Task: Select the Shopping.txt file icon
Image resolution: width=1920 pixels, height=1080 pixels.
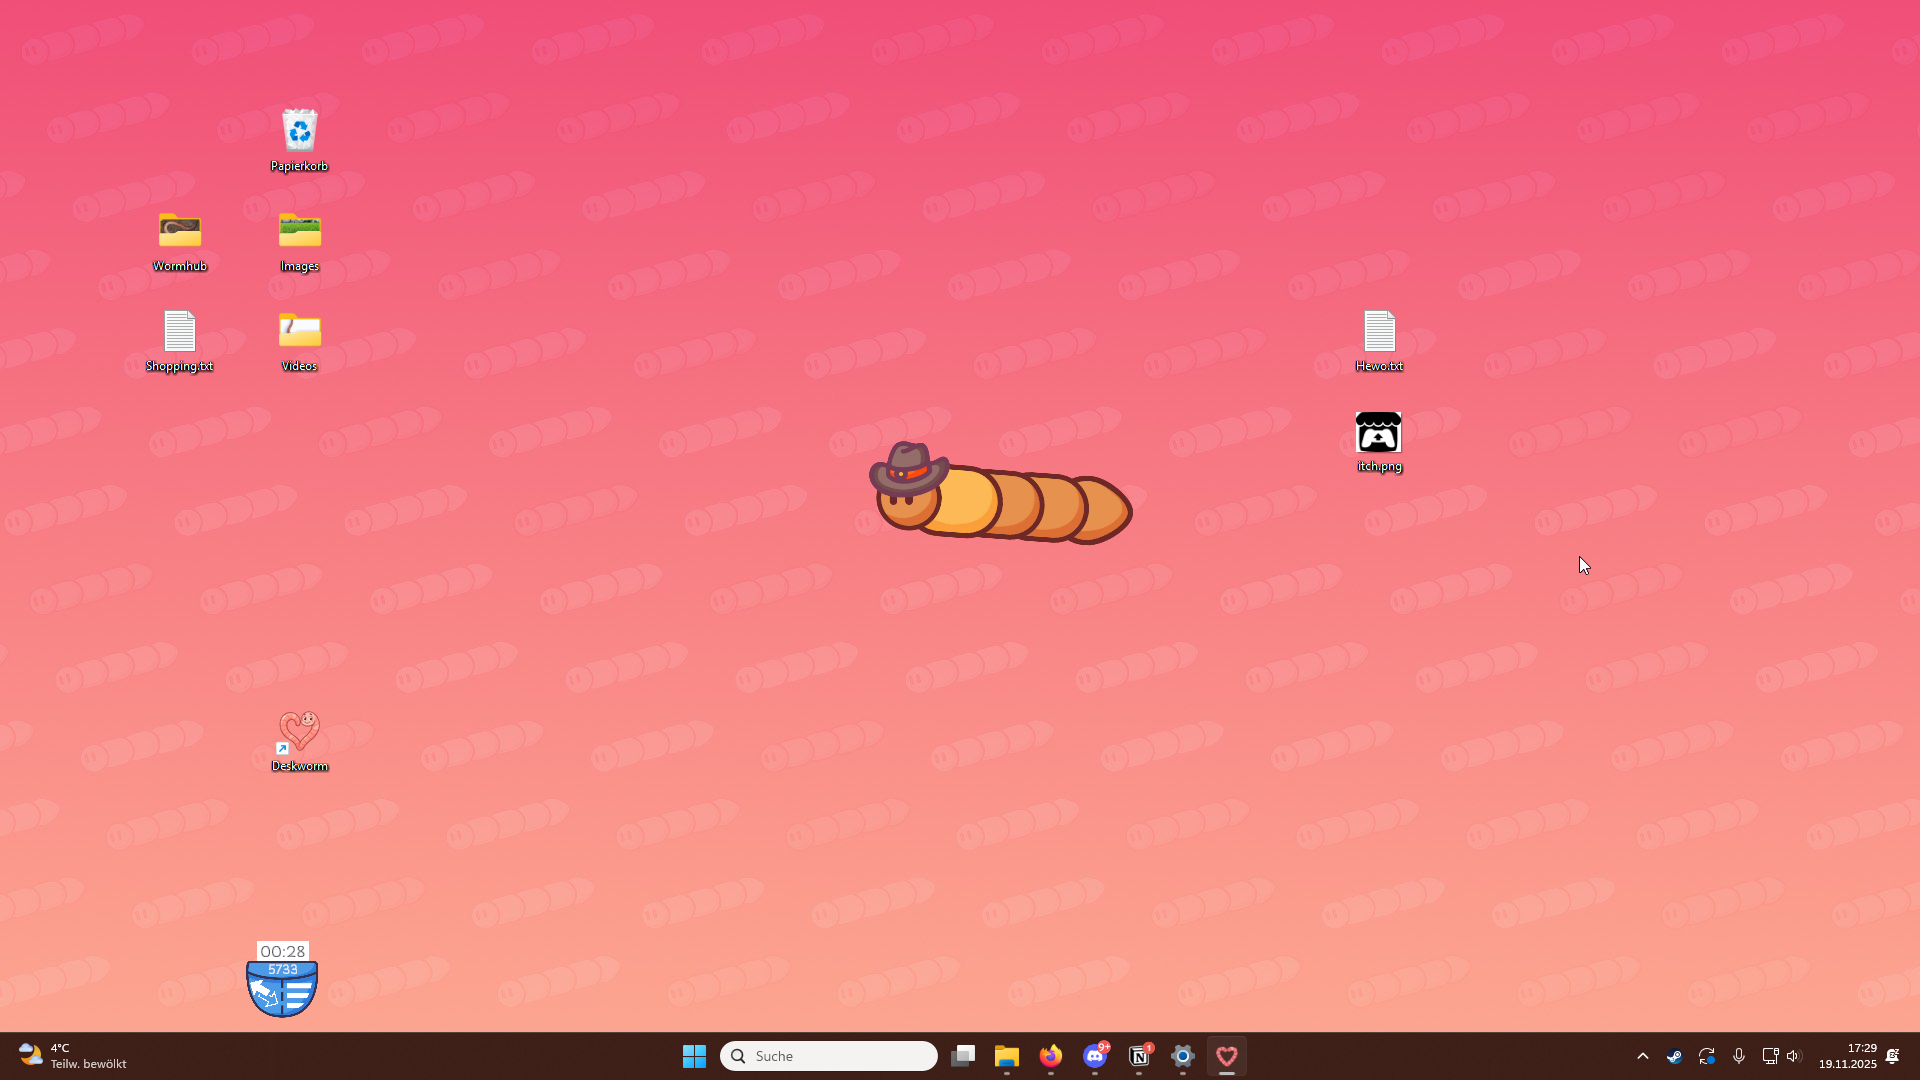Action: tap(180, 332)
